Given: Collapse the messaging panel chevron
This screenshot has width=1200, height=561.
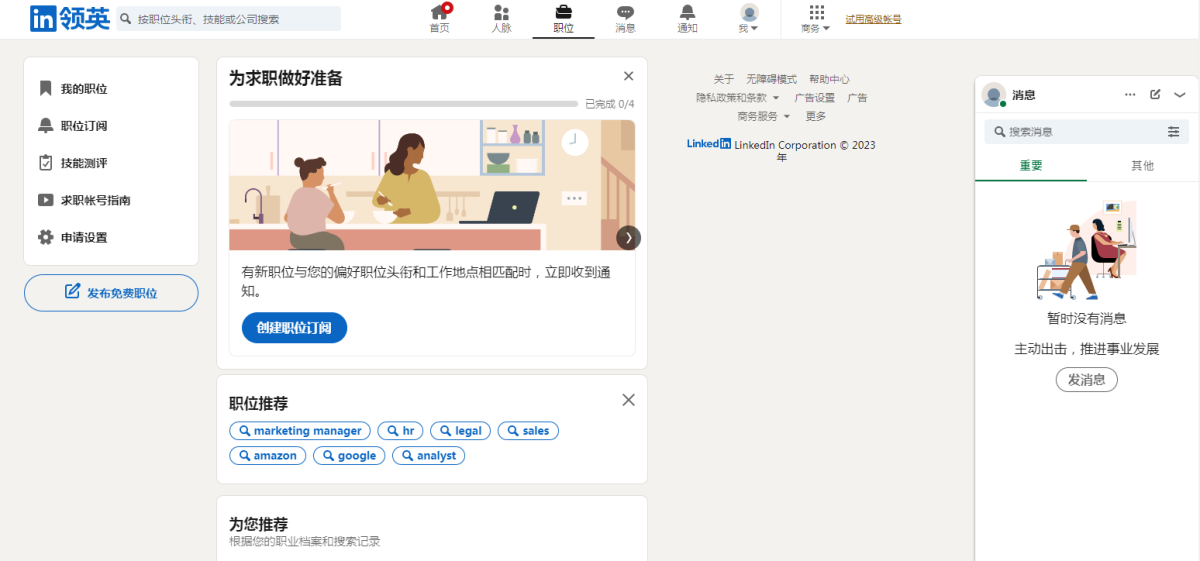Looking at the screenshot, I should 1180,95.
